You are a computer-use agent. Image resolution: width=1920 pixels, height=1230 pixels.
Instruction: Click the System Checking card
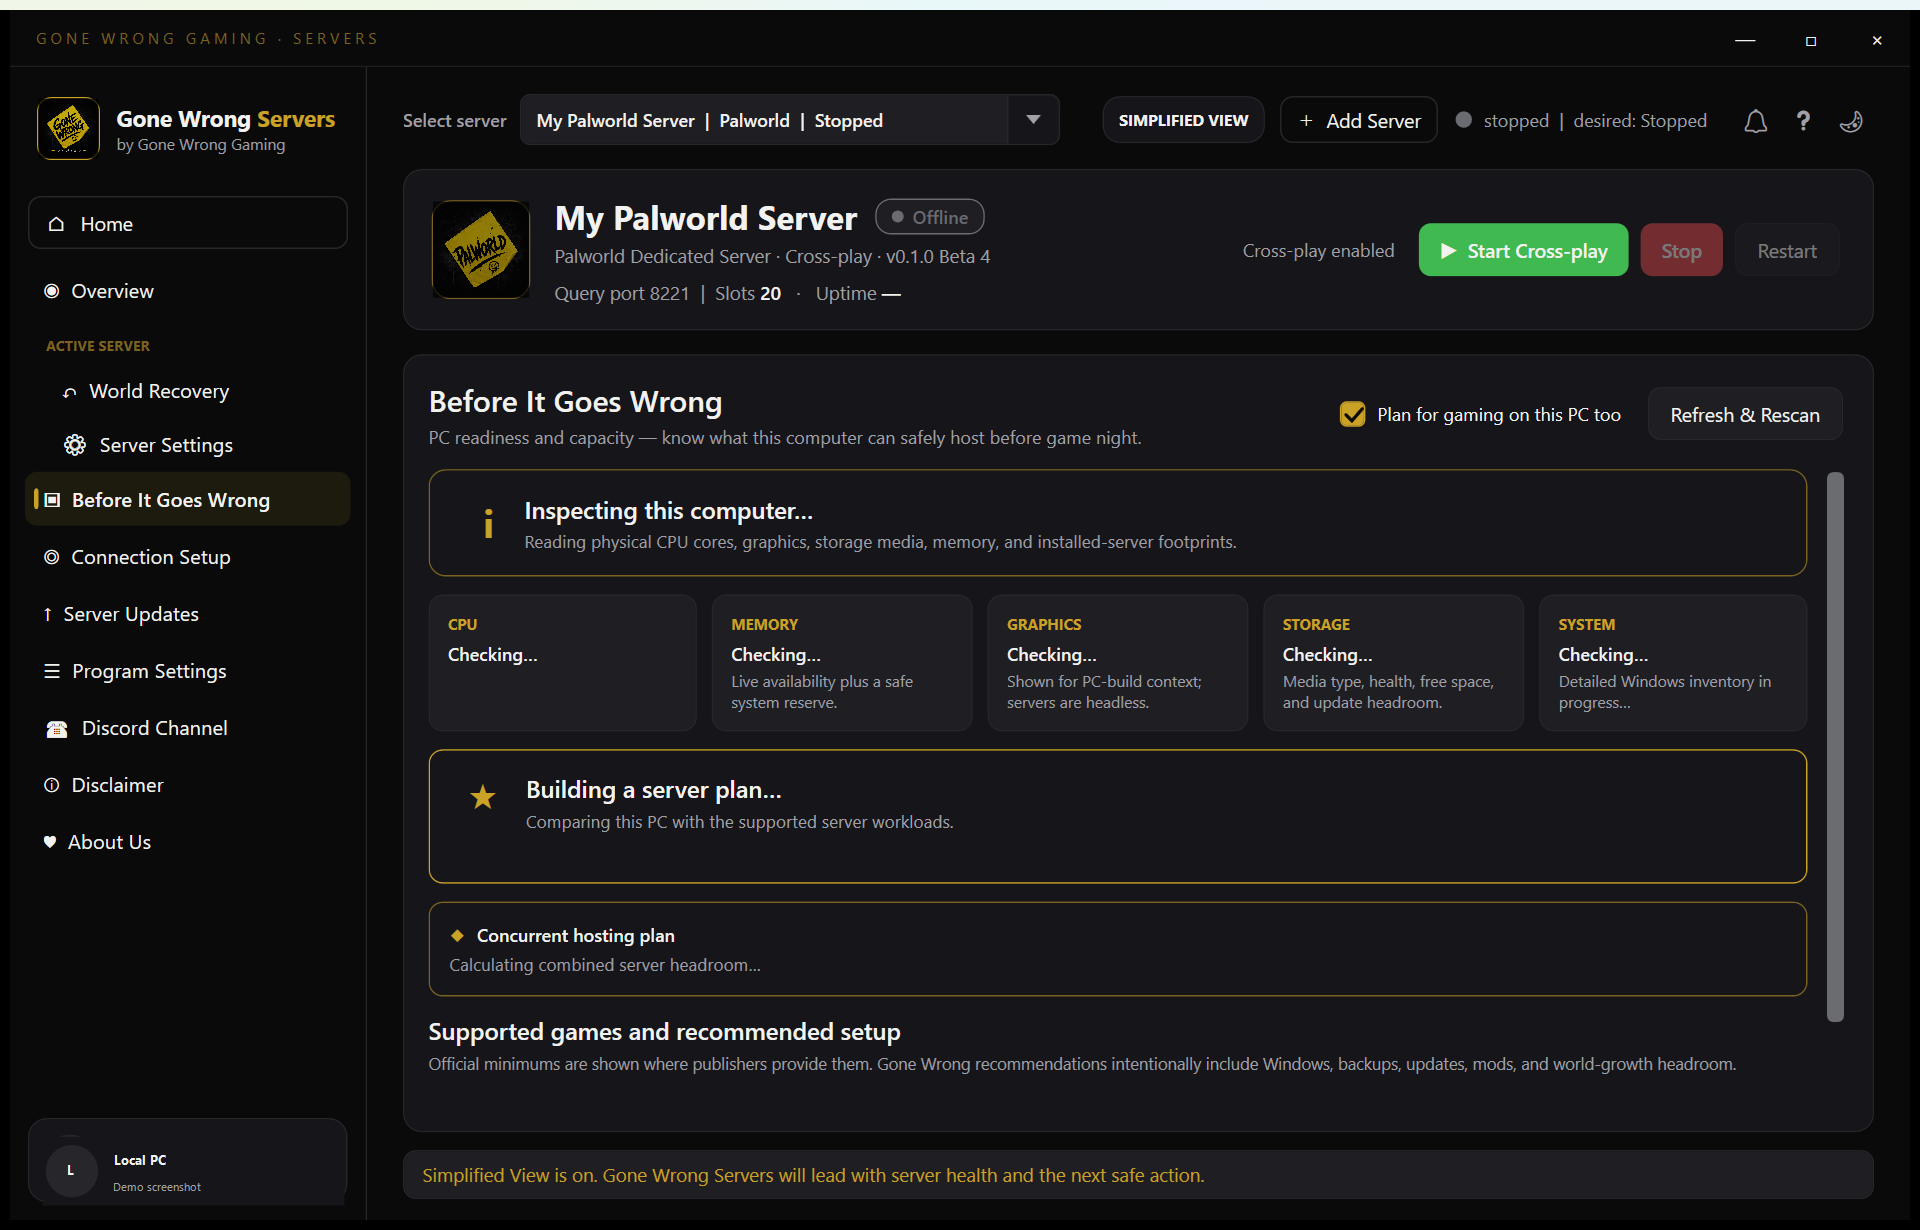coord(1673,663)
